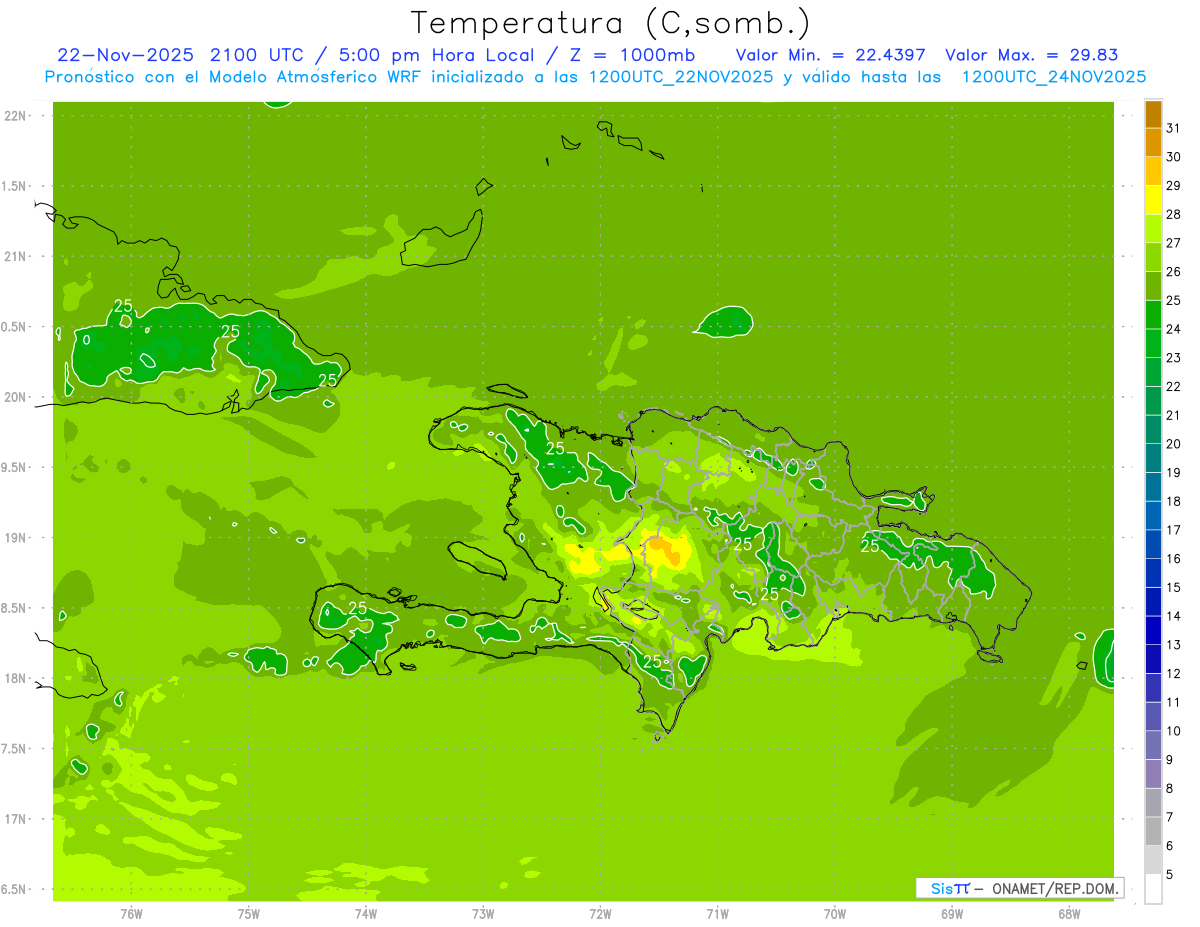Pick the lime swatch between 27 and 28

point(1153,229)
